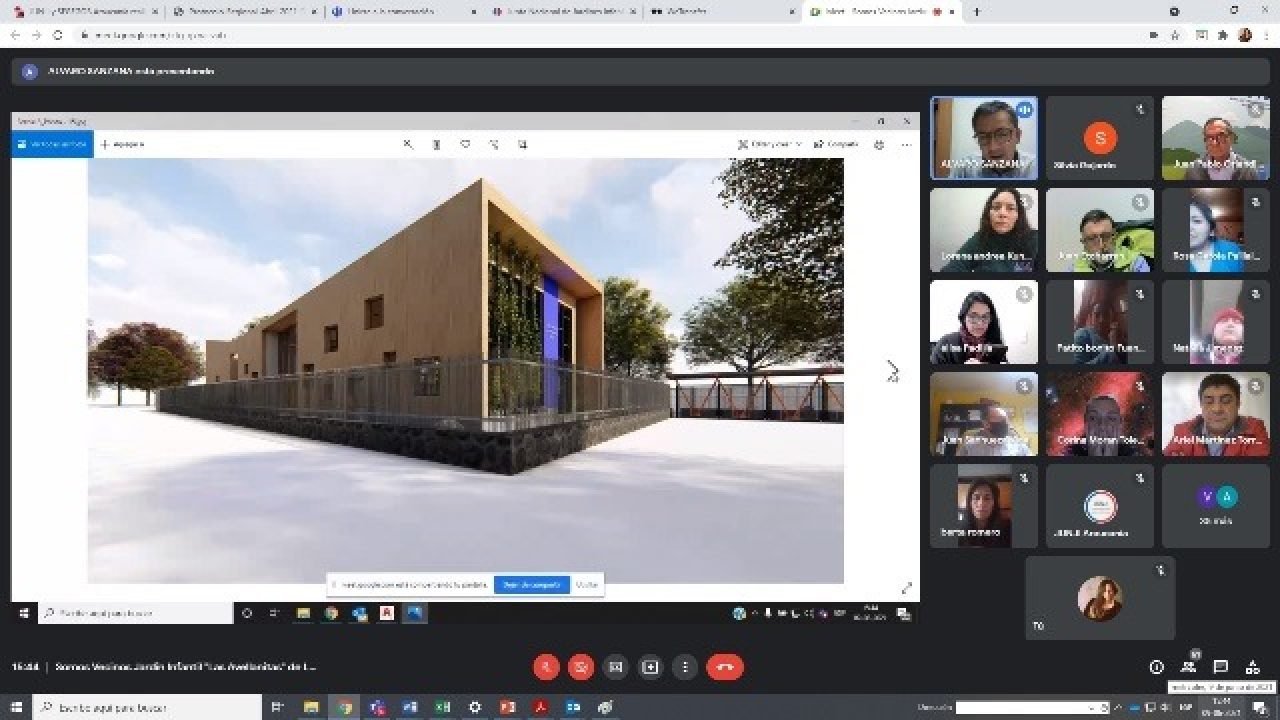Switch to the second browser tab
The image size is (1280, 720).
click(240, 12)
